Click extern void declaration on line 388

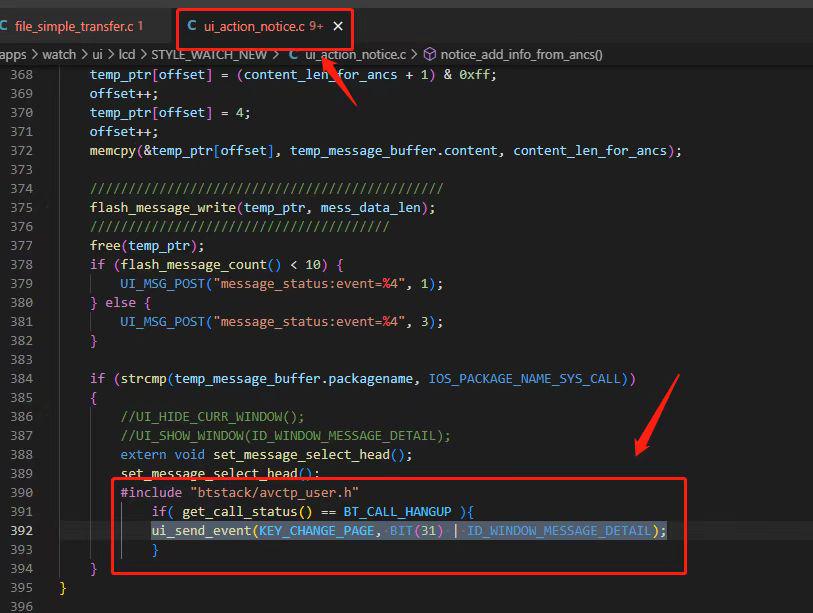pyautogui.click(x=266, y=455)
